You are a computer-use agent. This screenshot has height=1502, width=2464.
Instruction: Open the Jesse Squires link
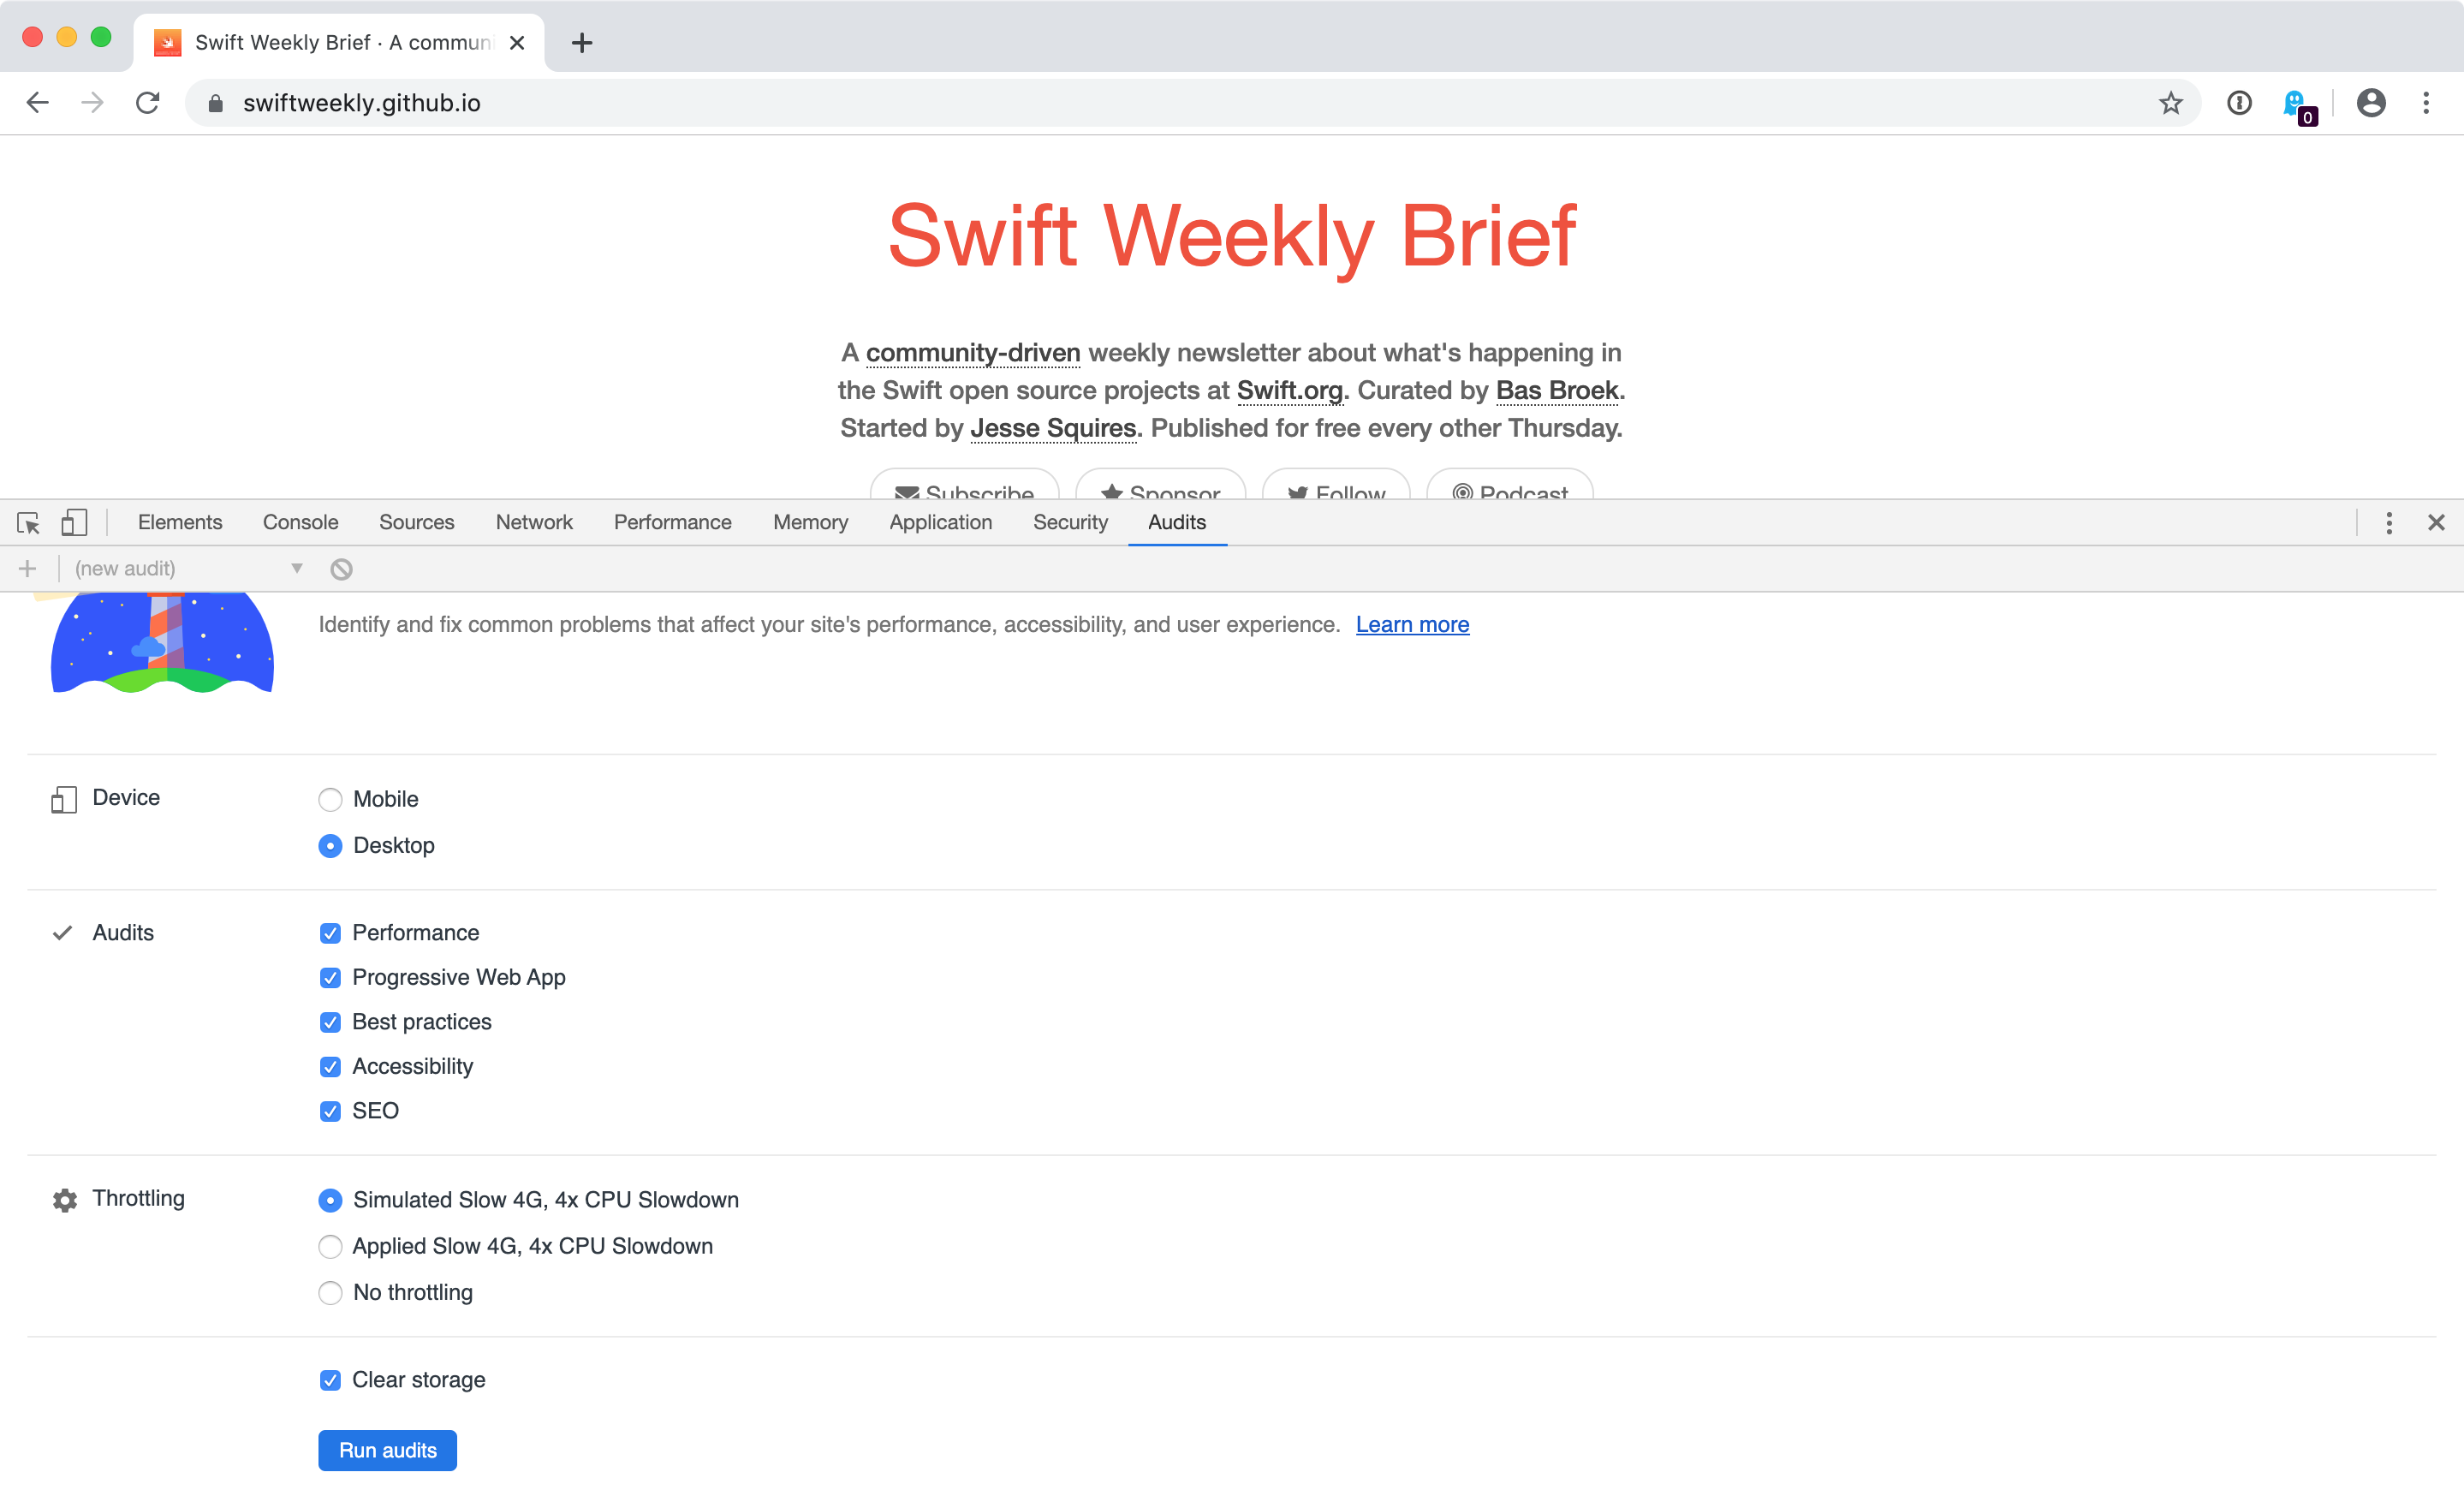(x=1053, y=428)
